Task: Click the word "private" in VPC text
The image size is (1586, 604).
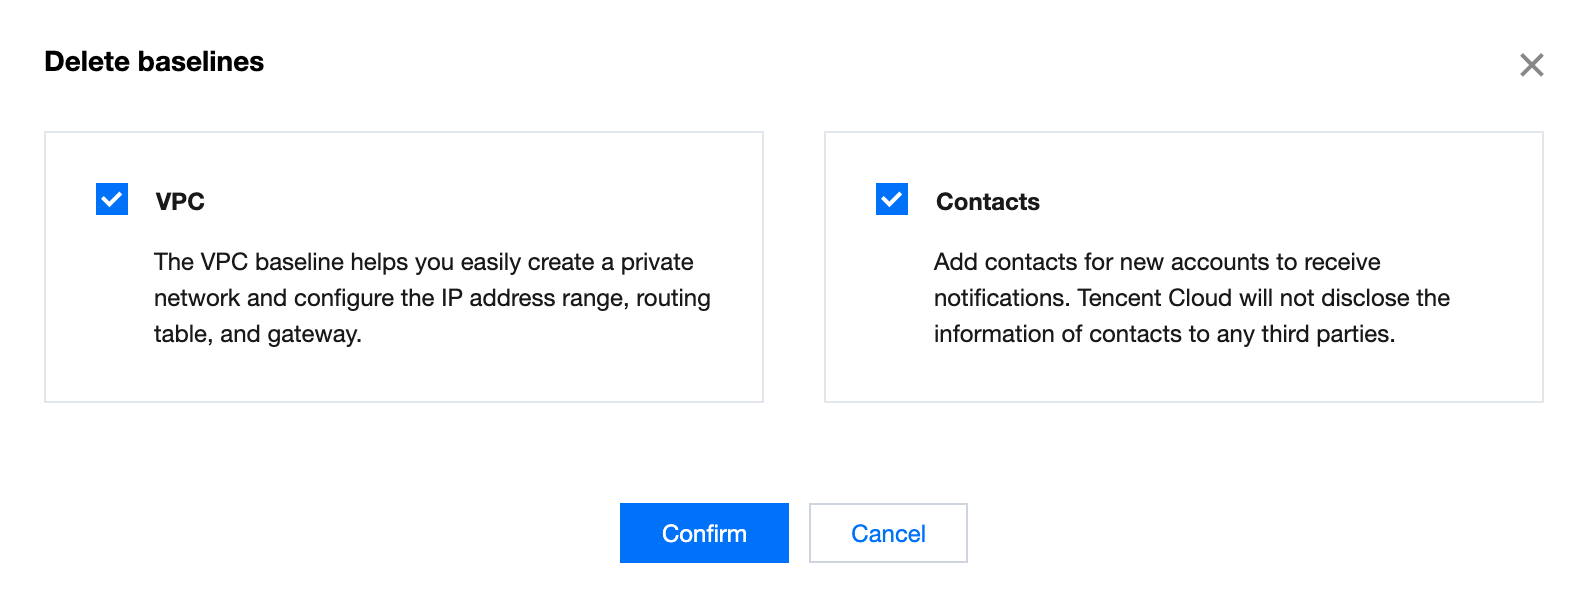Action: (x=656, y=262)
